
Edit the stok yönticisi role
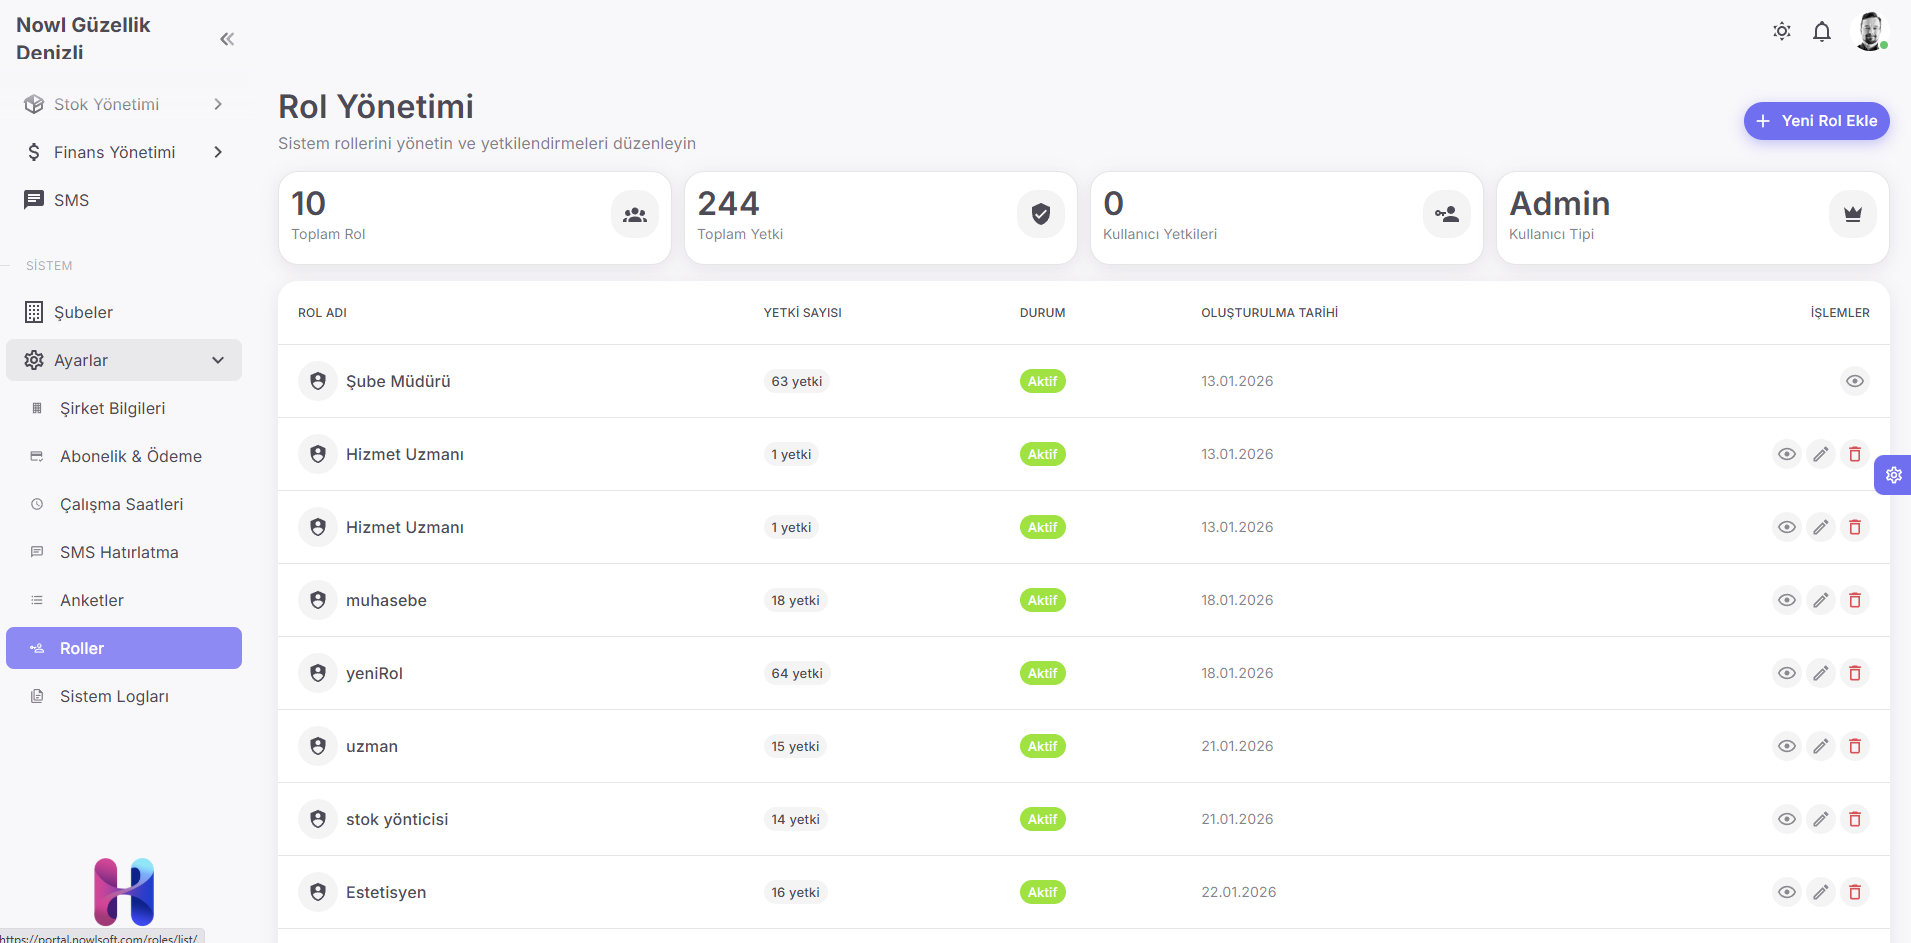[x=1821, y=819]
